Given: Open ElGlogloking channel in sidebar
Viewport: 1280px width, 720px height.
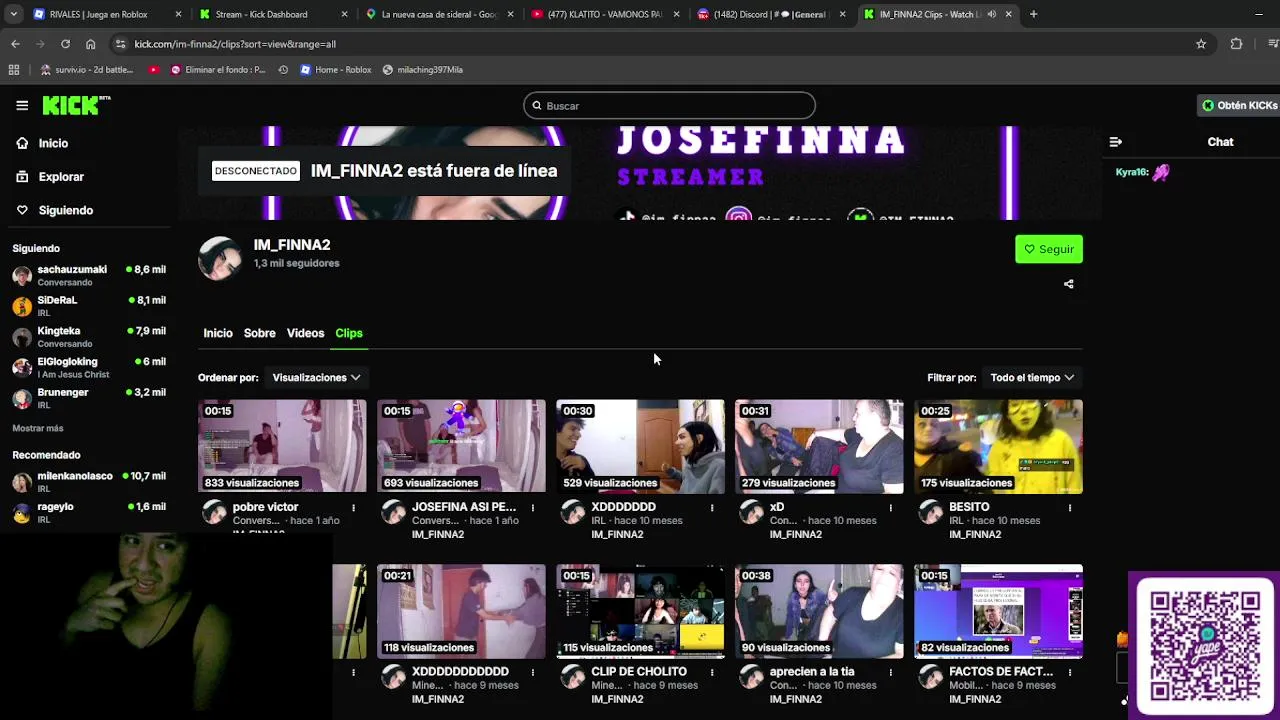Looking at the screenshot, I should tap(89, 367).
